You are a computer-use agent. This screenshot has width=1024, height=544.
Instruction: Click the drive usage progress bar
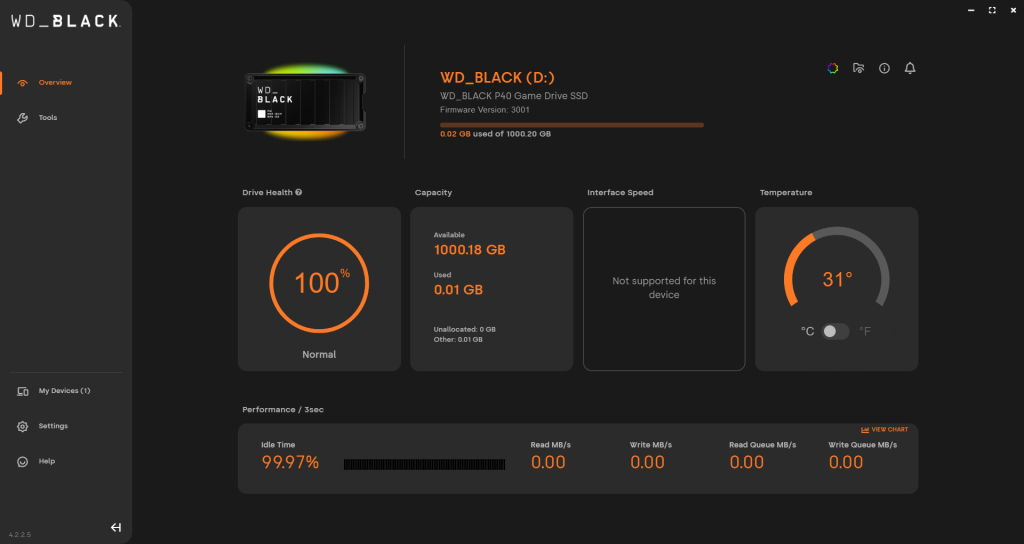tap(572, 125)
